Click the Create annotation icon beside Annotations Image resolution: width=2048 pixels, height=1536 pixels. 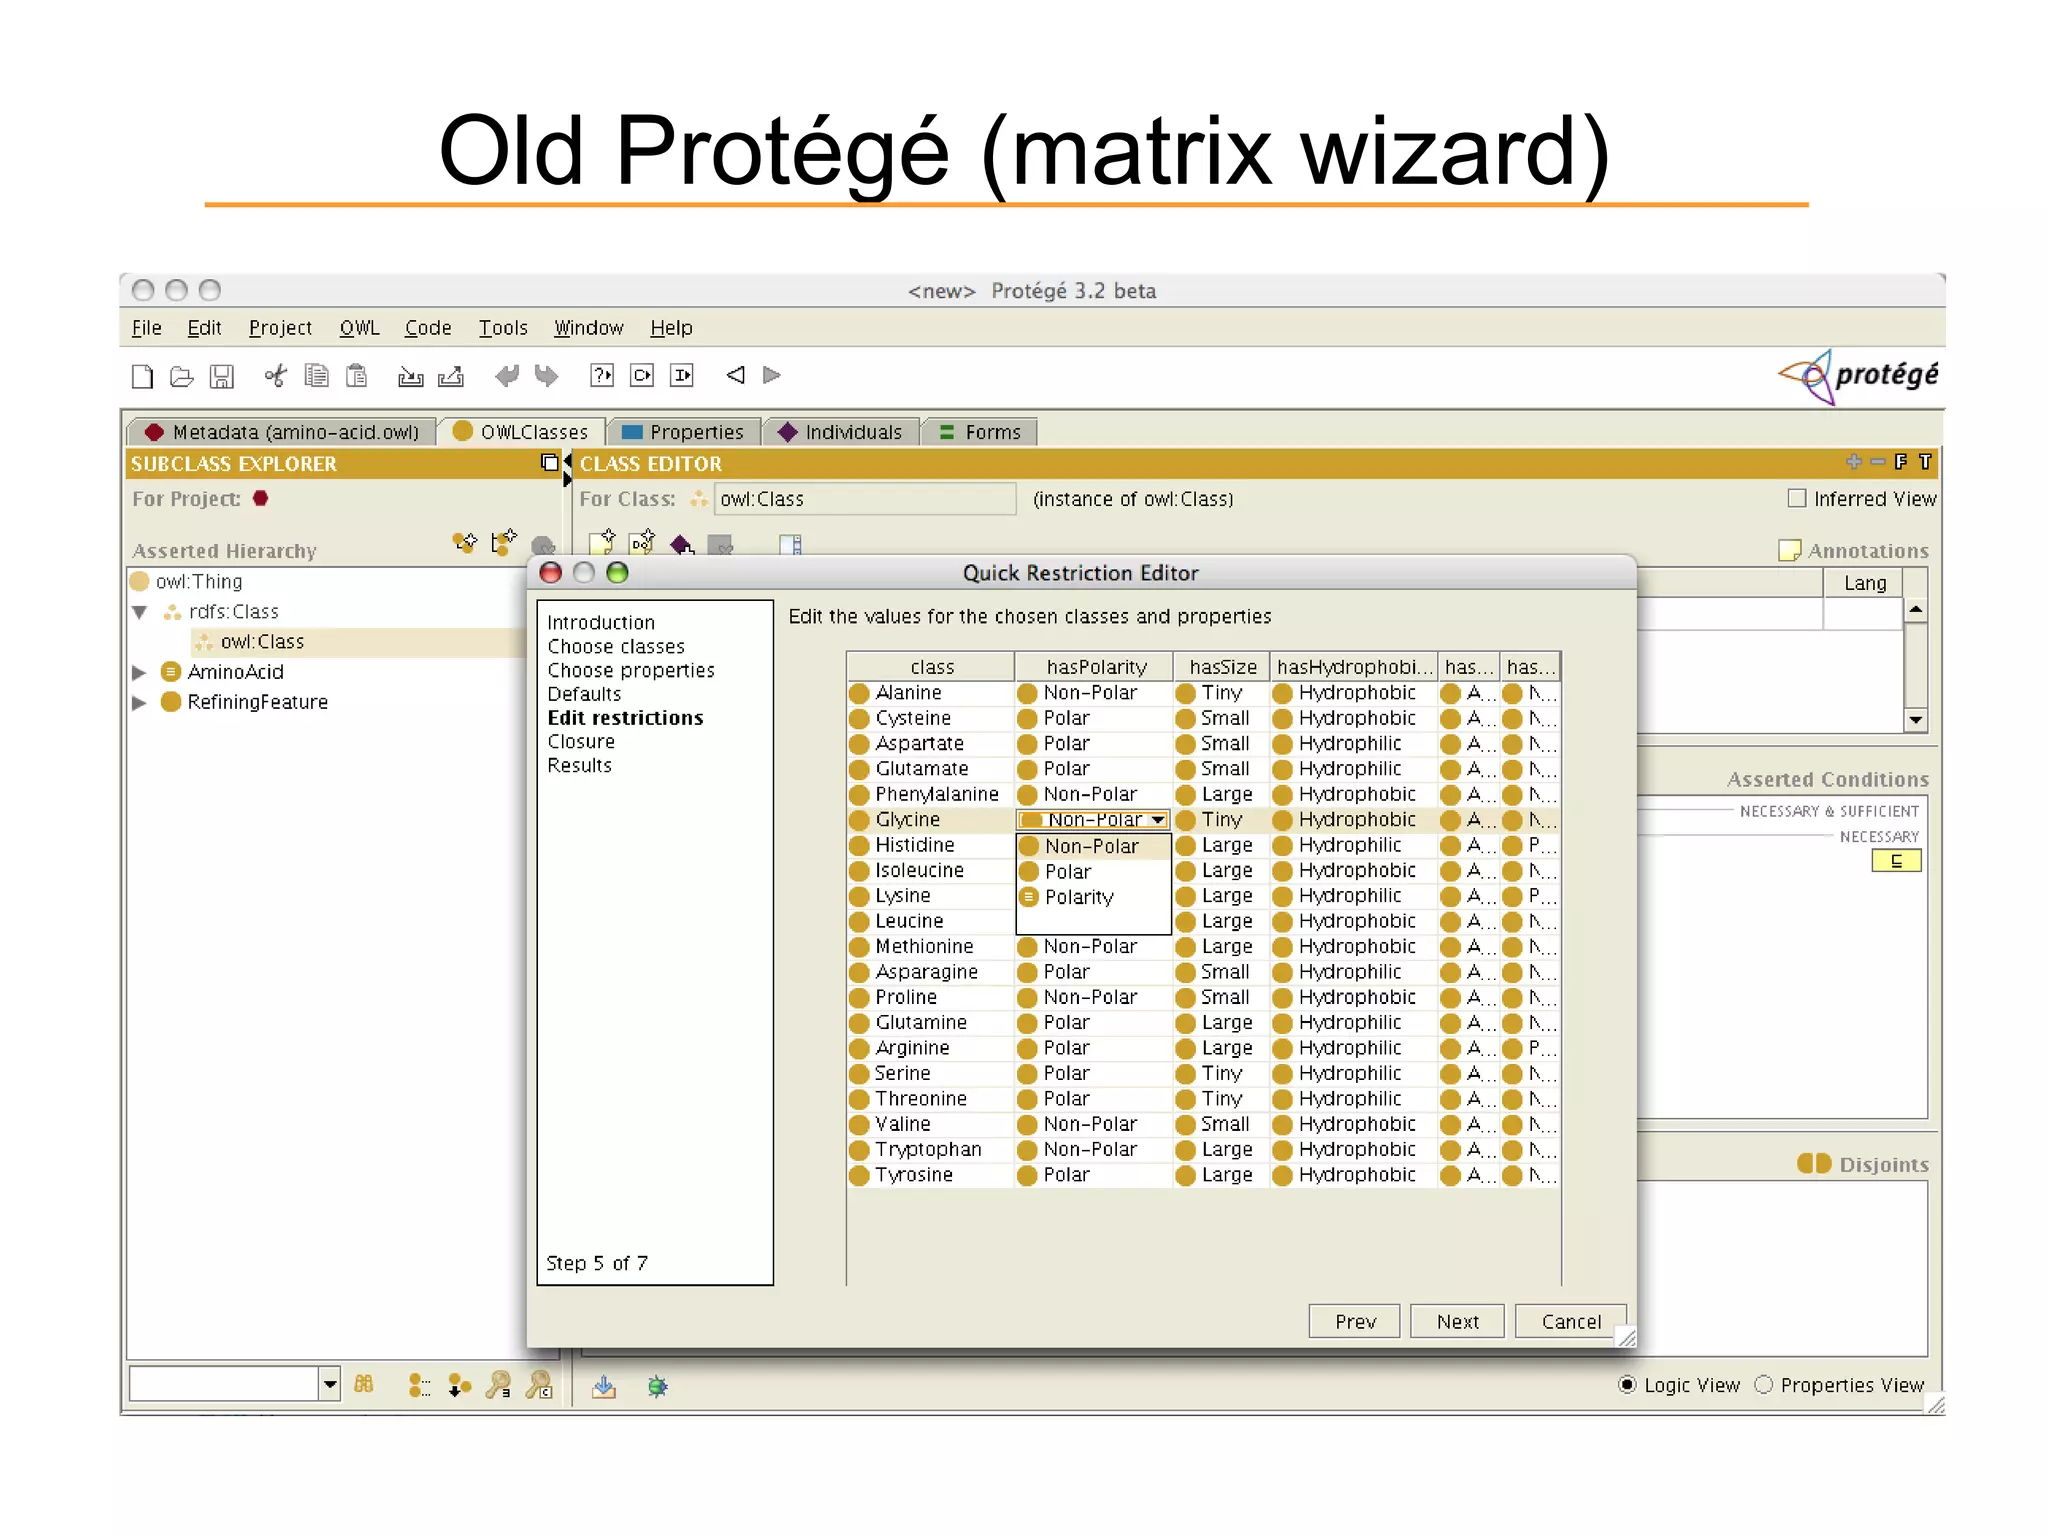(1790, 550)
